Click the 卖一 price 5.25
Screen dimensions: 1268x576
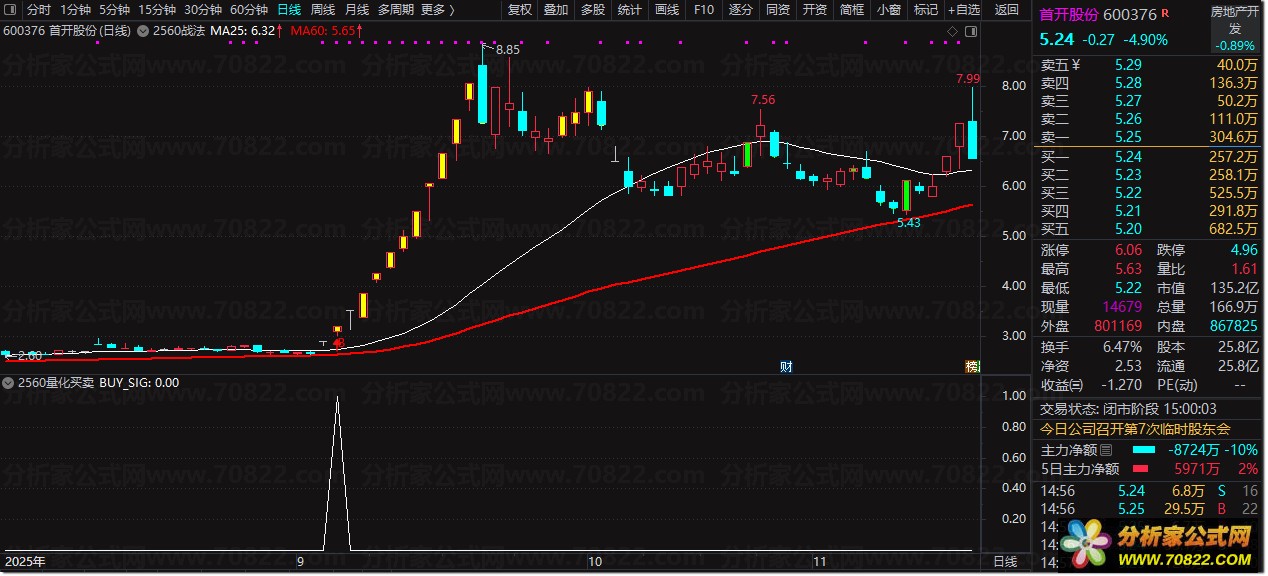pos(1128,137)
